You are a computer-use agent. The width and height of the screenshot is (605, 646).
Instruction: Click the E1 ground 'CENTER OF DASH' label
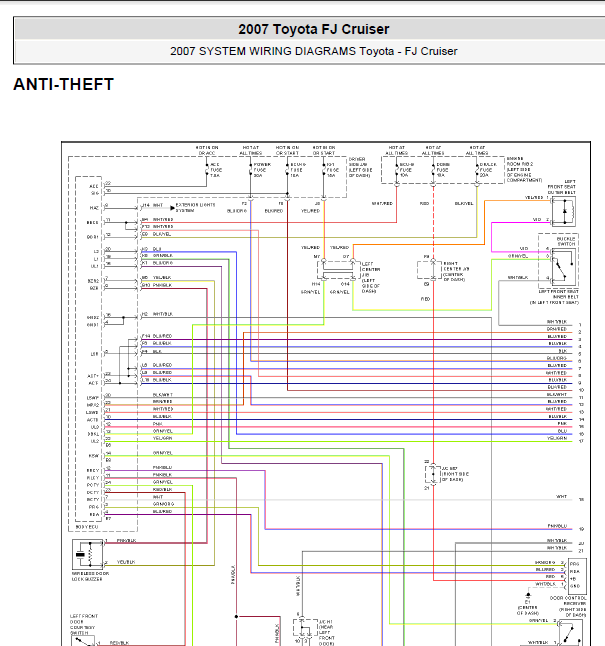pyautogui.click(x=528, y=610)
